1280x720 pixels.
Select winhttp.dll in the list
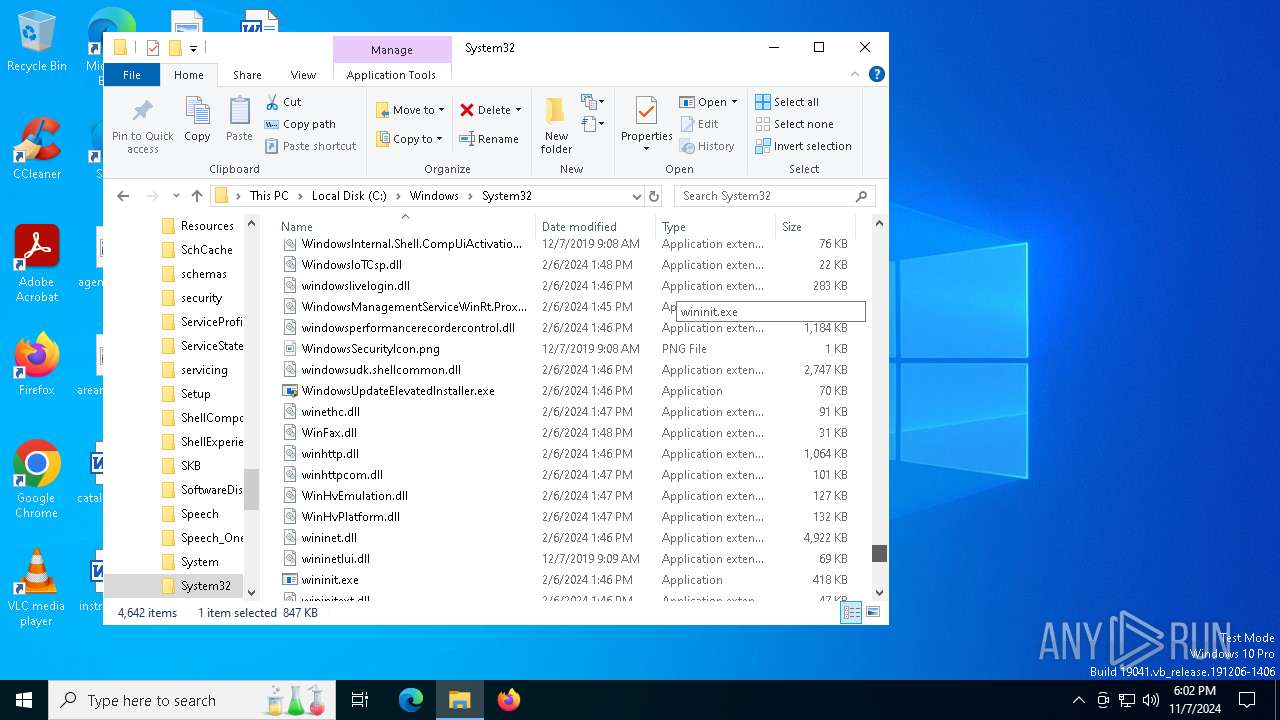330,454
